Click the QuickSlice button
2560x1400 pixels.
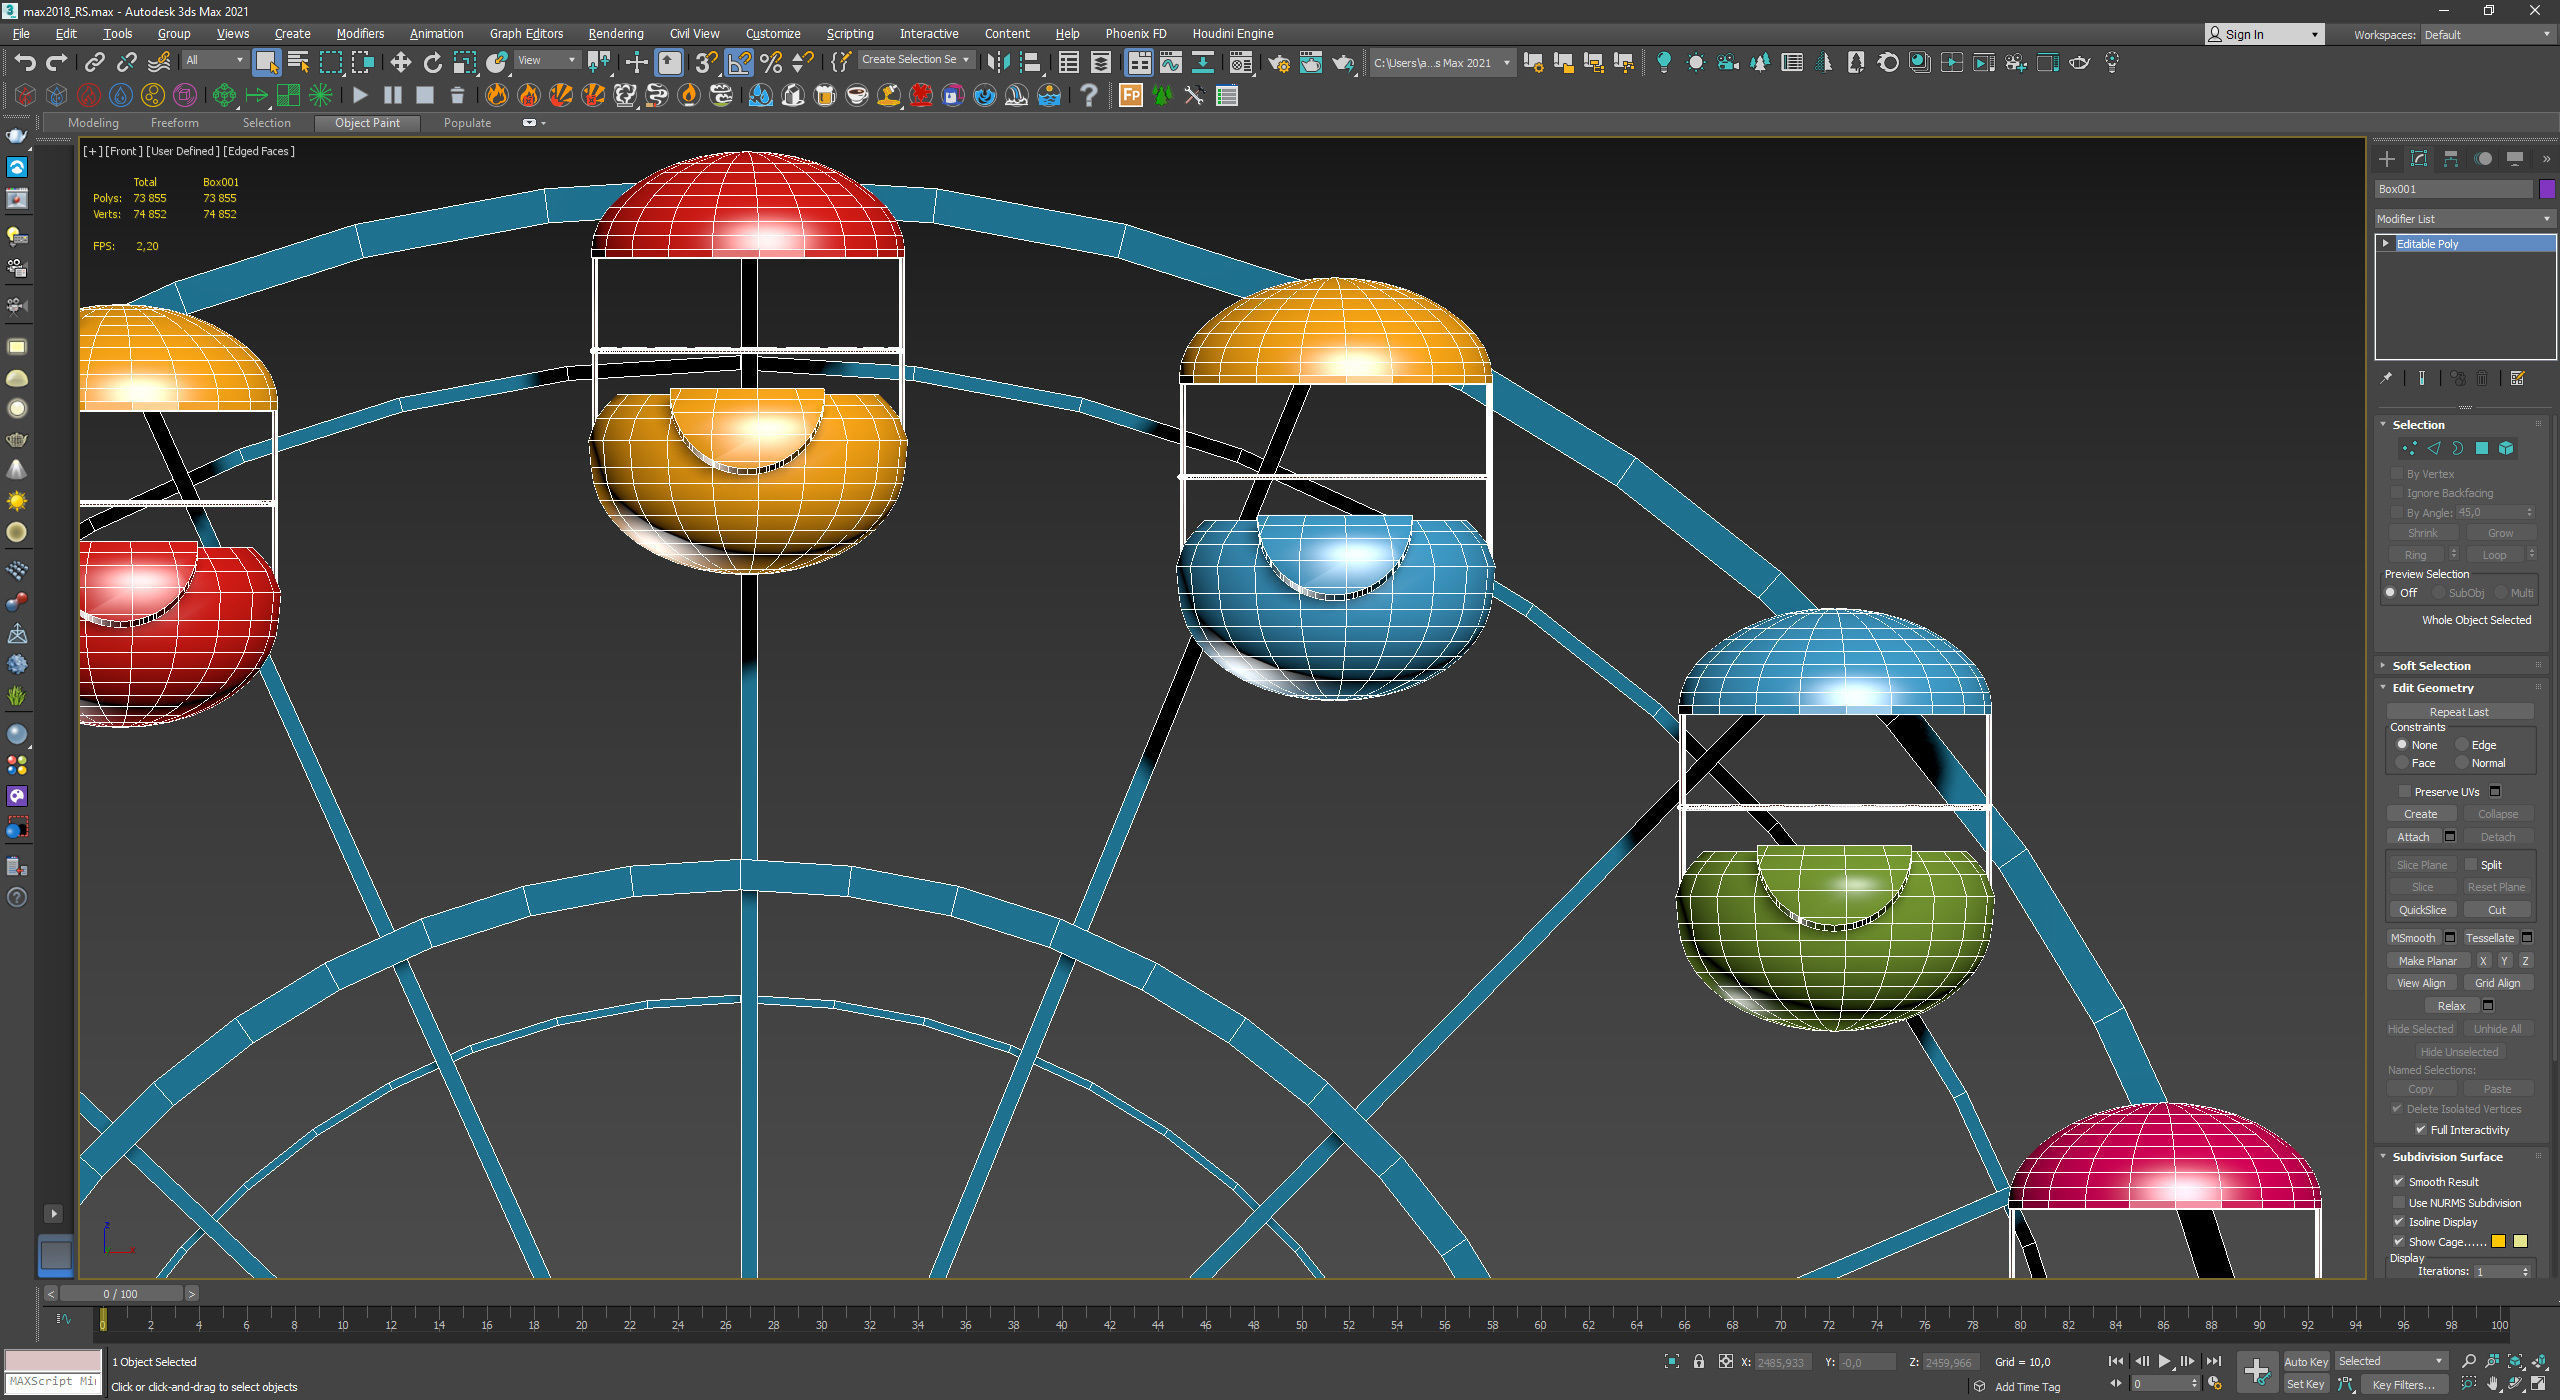click(2422, 909)
